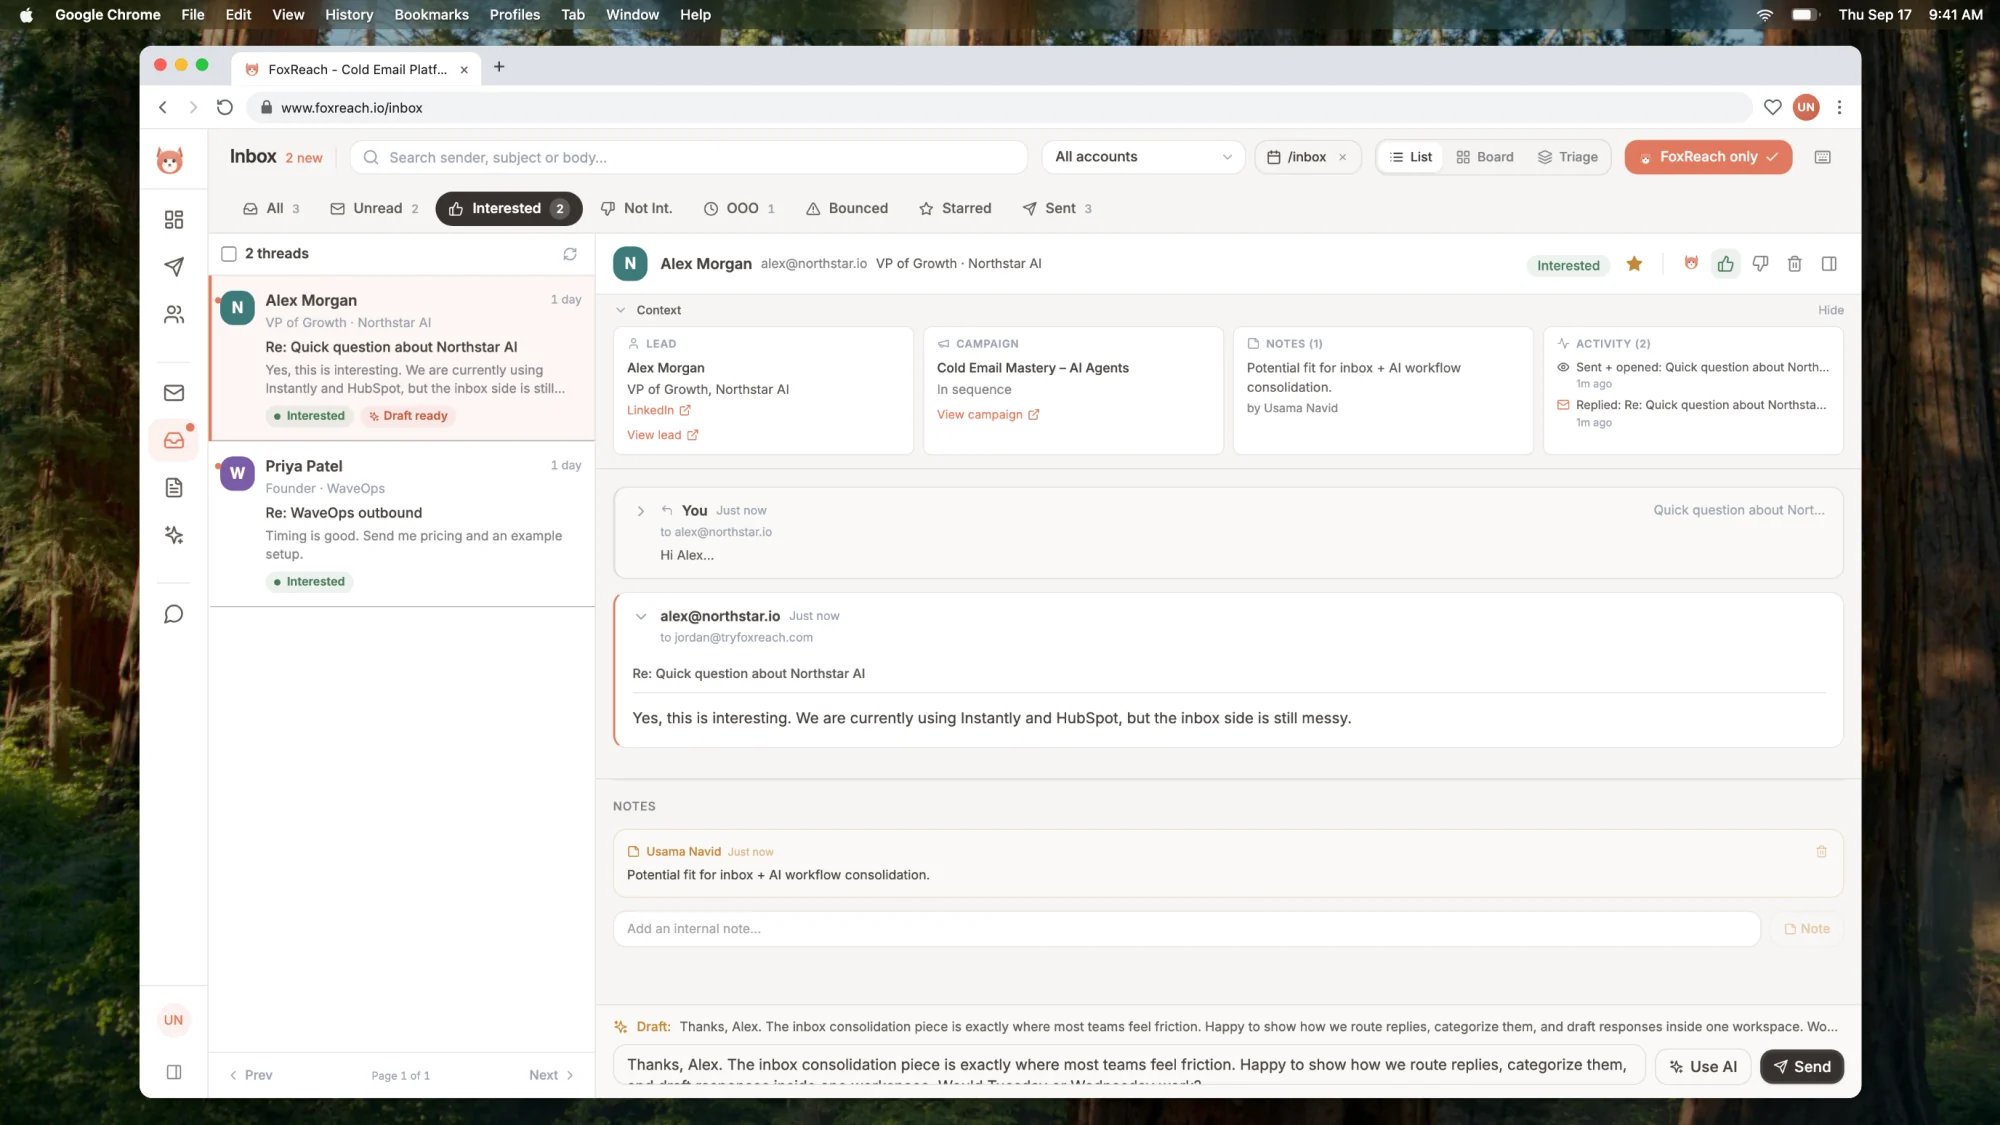Collapse the alex@northstar.io message
2000x1125 pixels.
[x=641, y=616]
